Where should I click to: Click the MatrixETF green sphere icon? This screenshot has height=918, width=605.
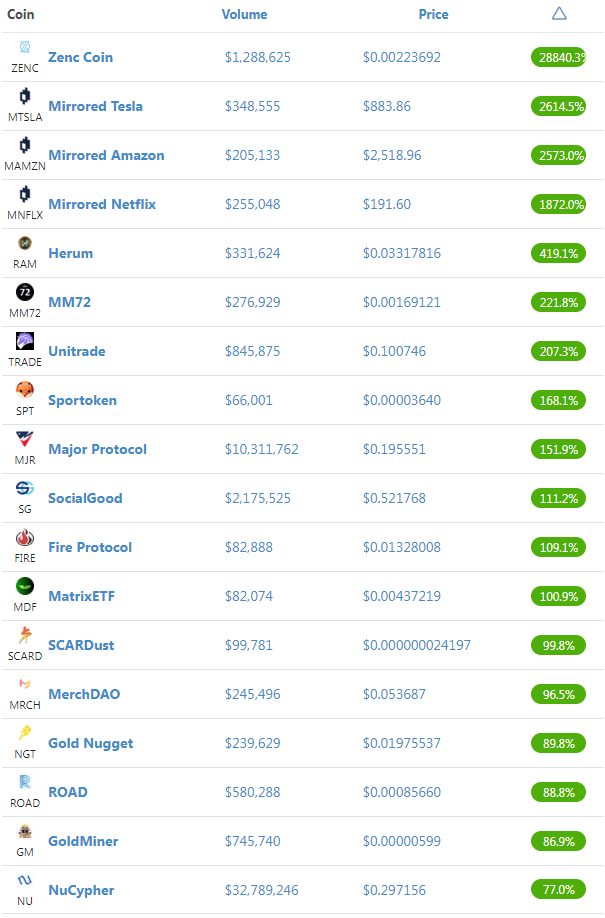point(25,586)
